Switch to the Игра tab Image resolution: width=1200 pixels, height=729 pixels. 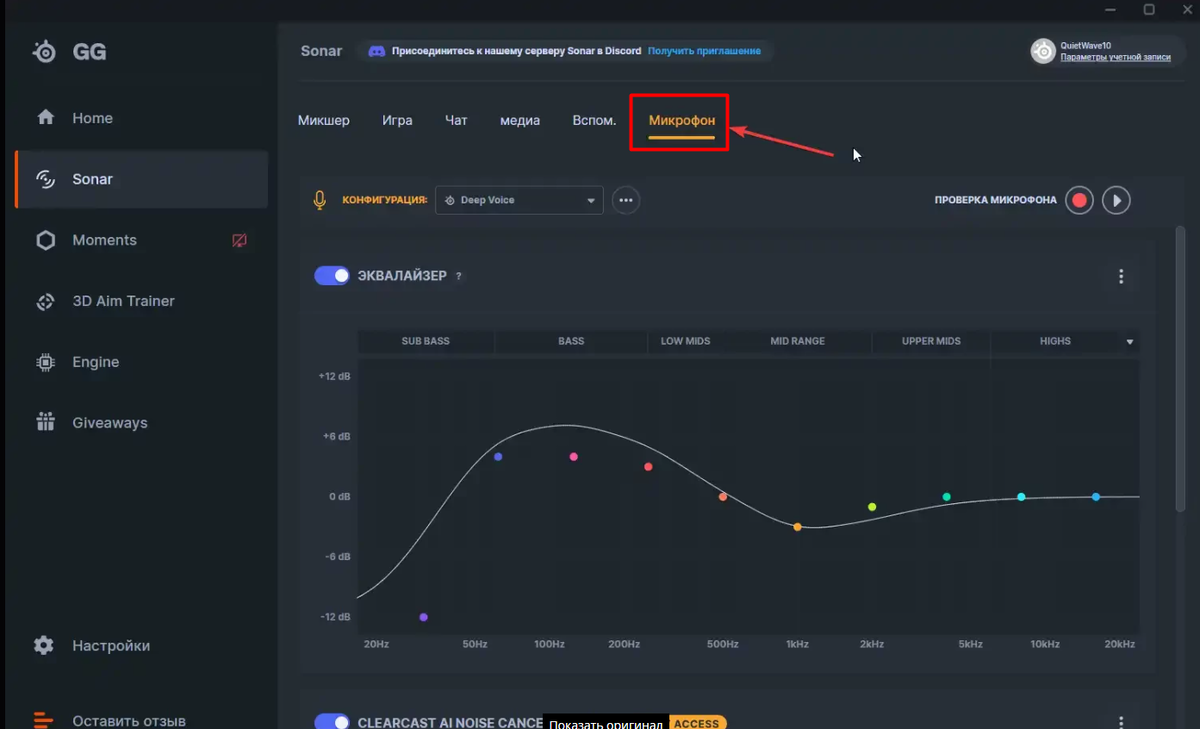click(x=397, y=120)
